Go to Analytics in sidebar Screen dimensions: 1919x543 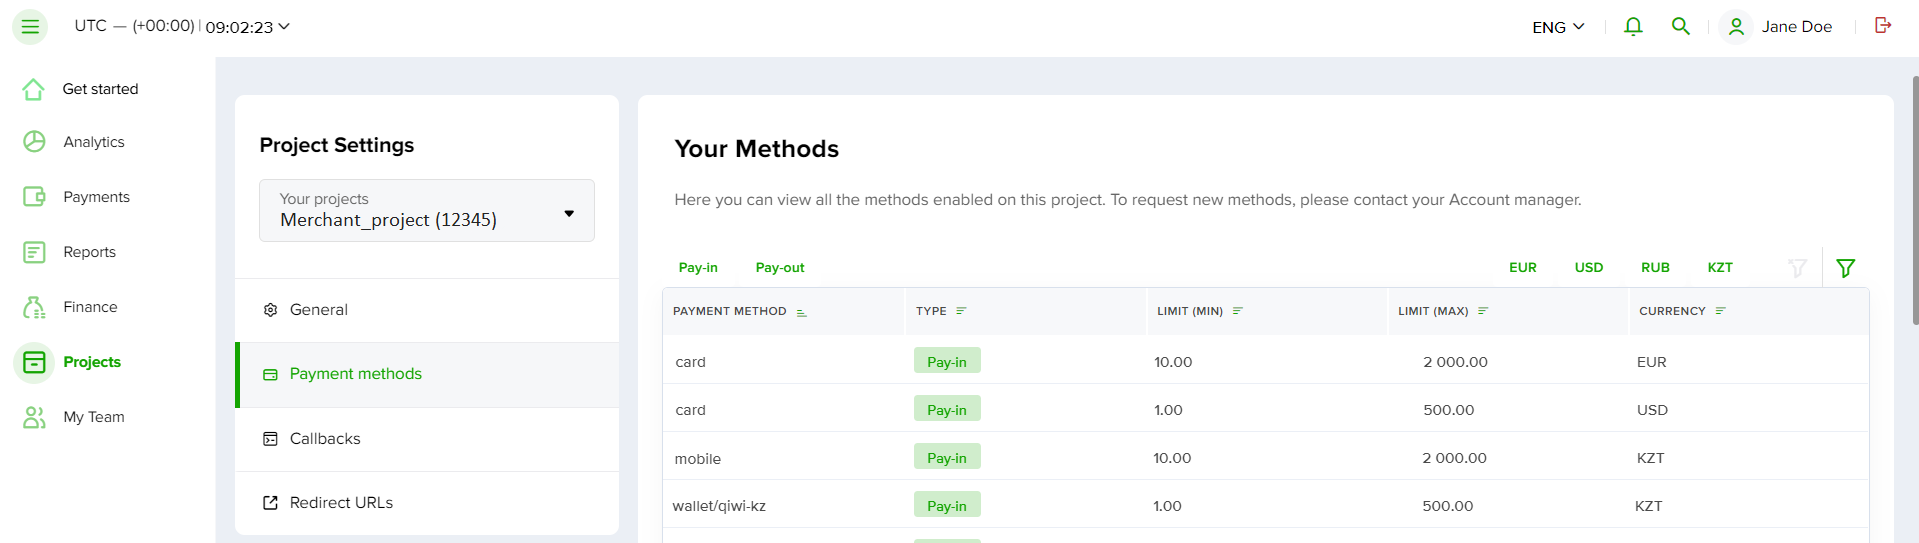pos(94,142)
